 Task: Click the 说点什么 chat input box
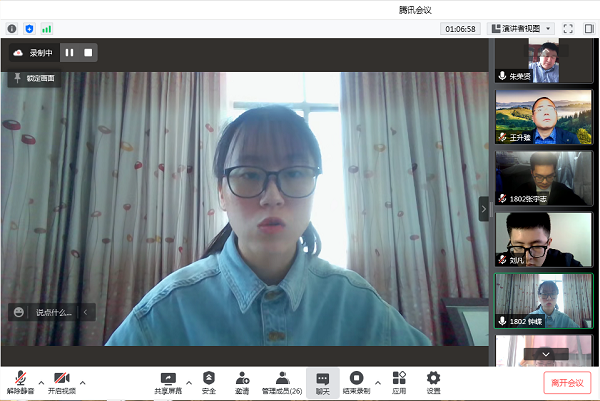(53, 312)
